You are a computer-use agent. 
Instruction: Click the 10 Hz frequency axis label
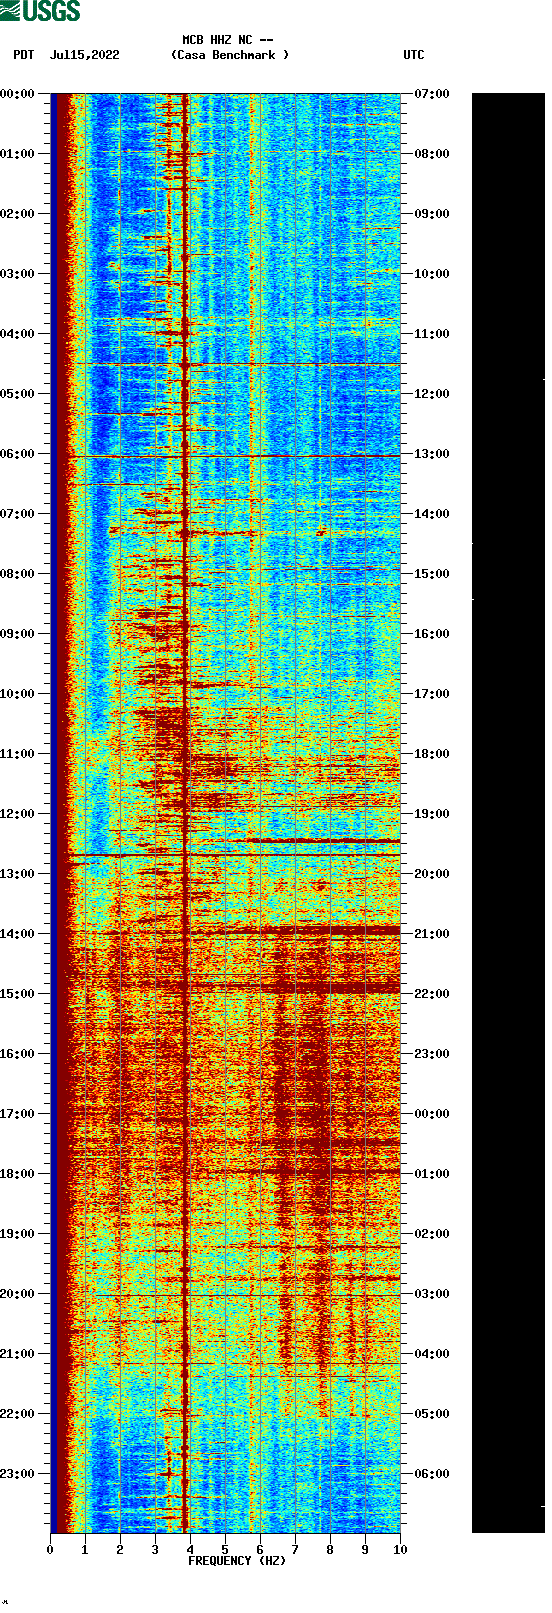(x=400, y=1550)
